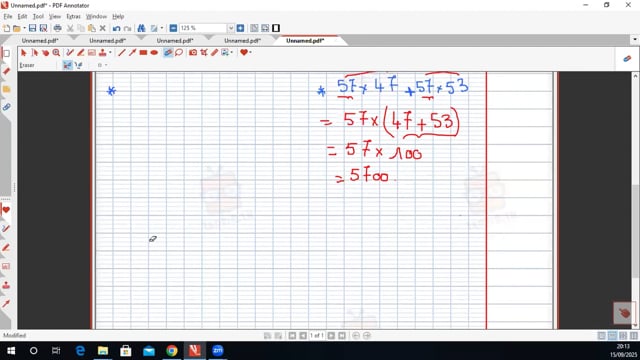Screen dimensions: 640x360
Task: Open the insert image dropdown arrow
Action: 231,53
